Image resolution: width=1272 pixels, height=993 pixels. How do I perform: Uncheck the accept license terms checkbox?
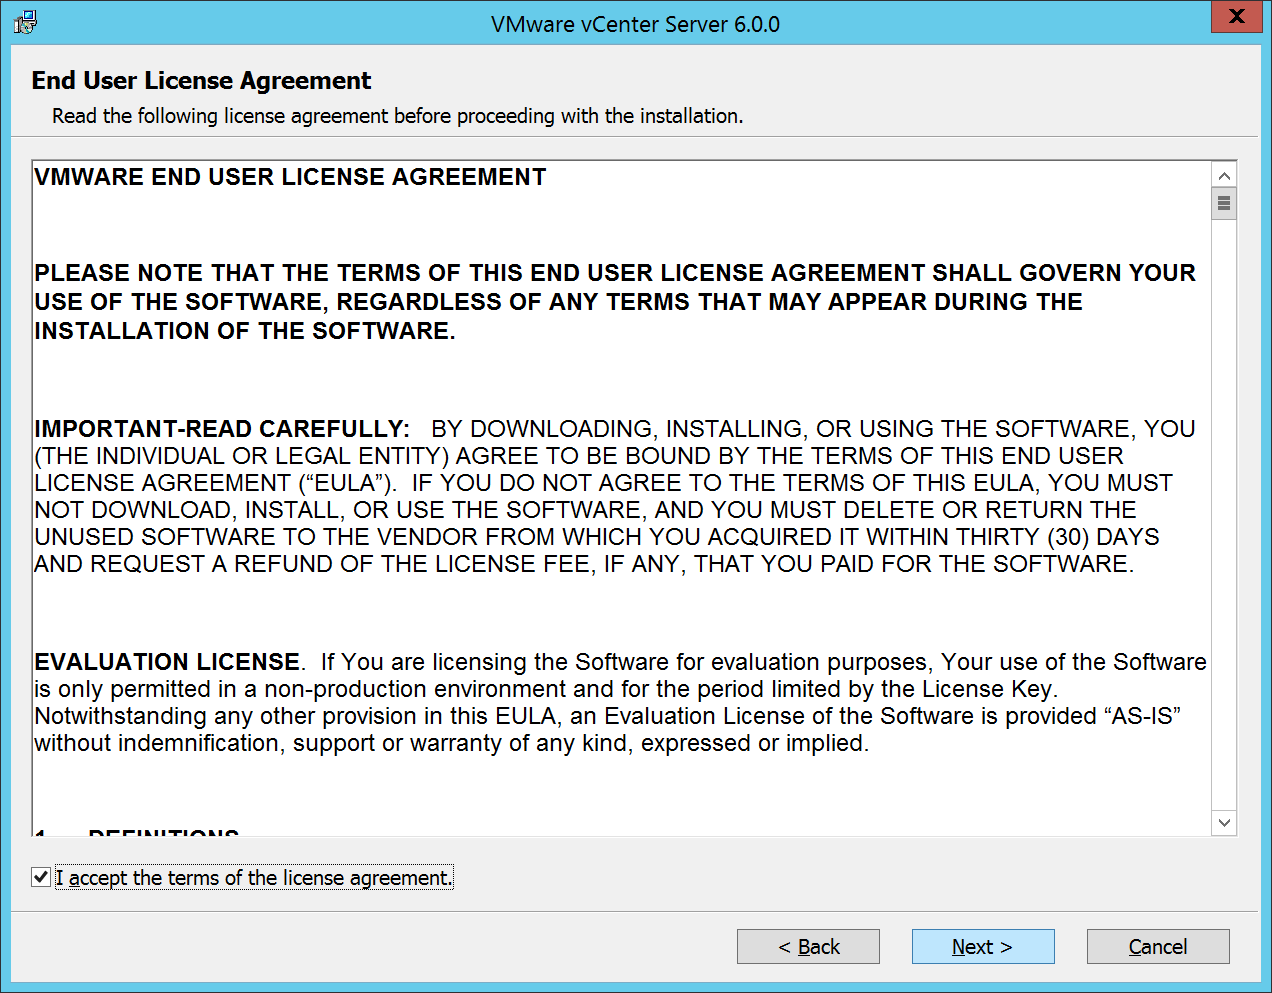click(x=41, y=877)
